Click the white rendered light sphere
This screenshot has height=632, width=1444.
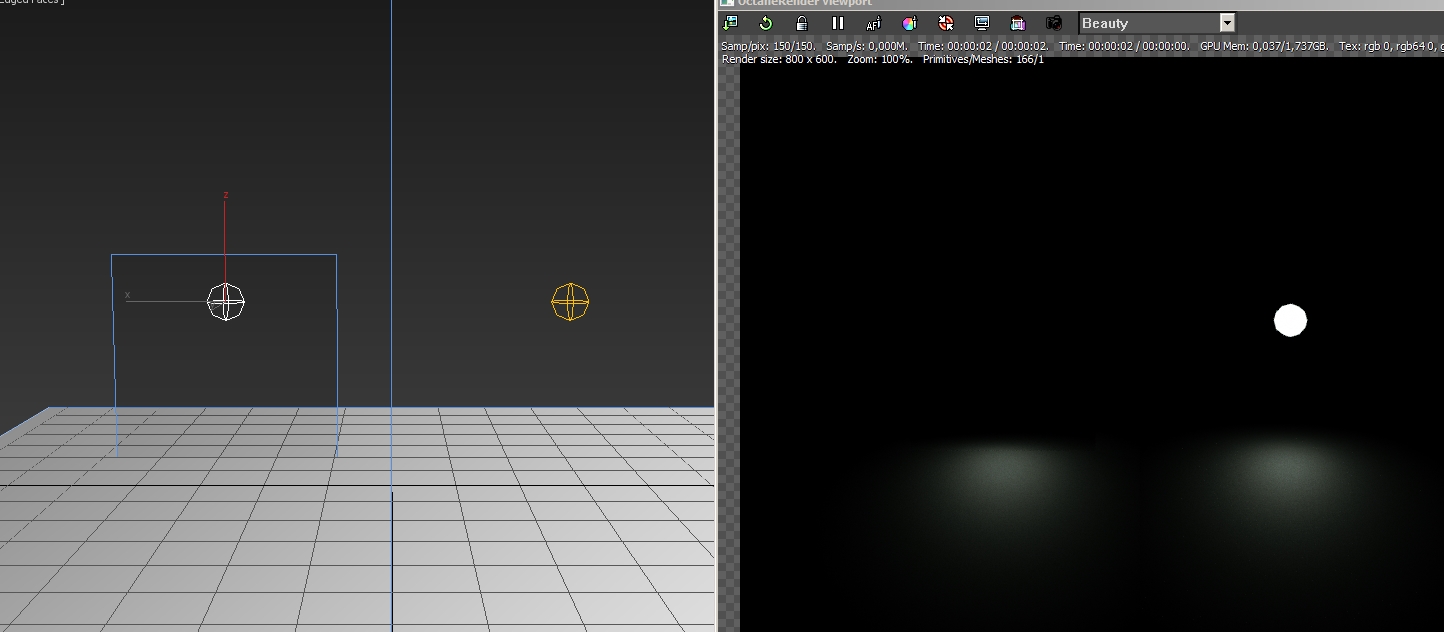click(1290, 320)
